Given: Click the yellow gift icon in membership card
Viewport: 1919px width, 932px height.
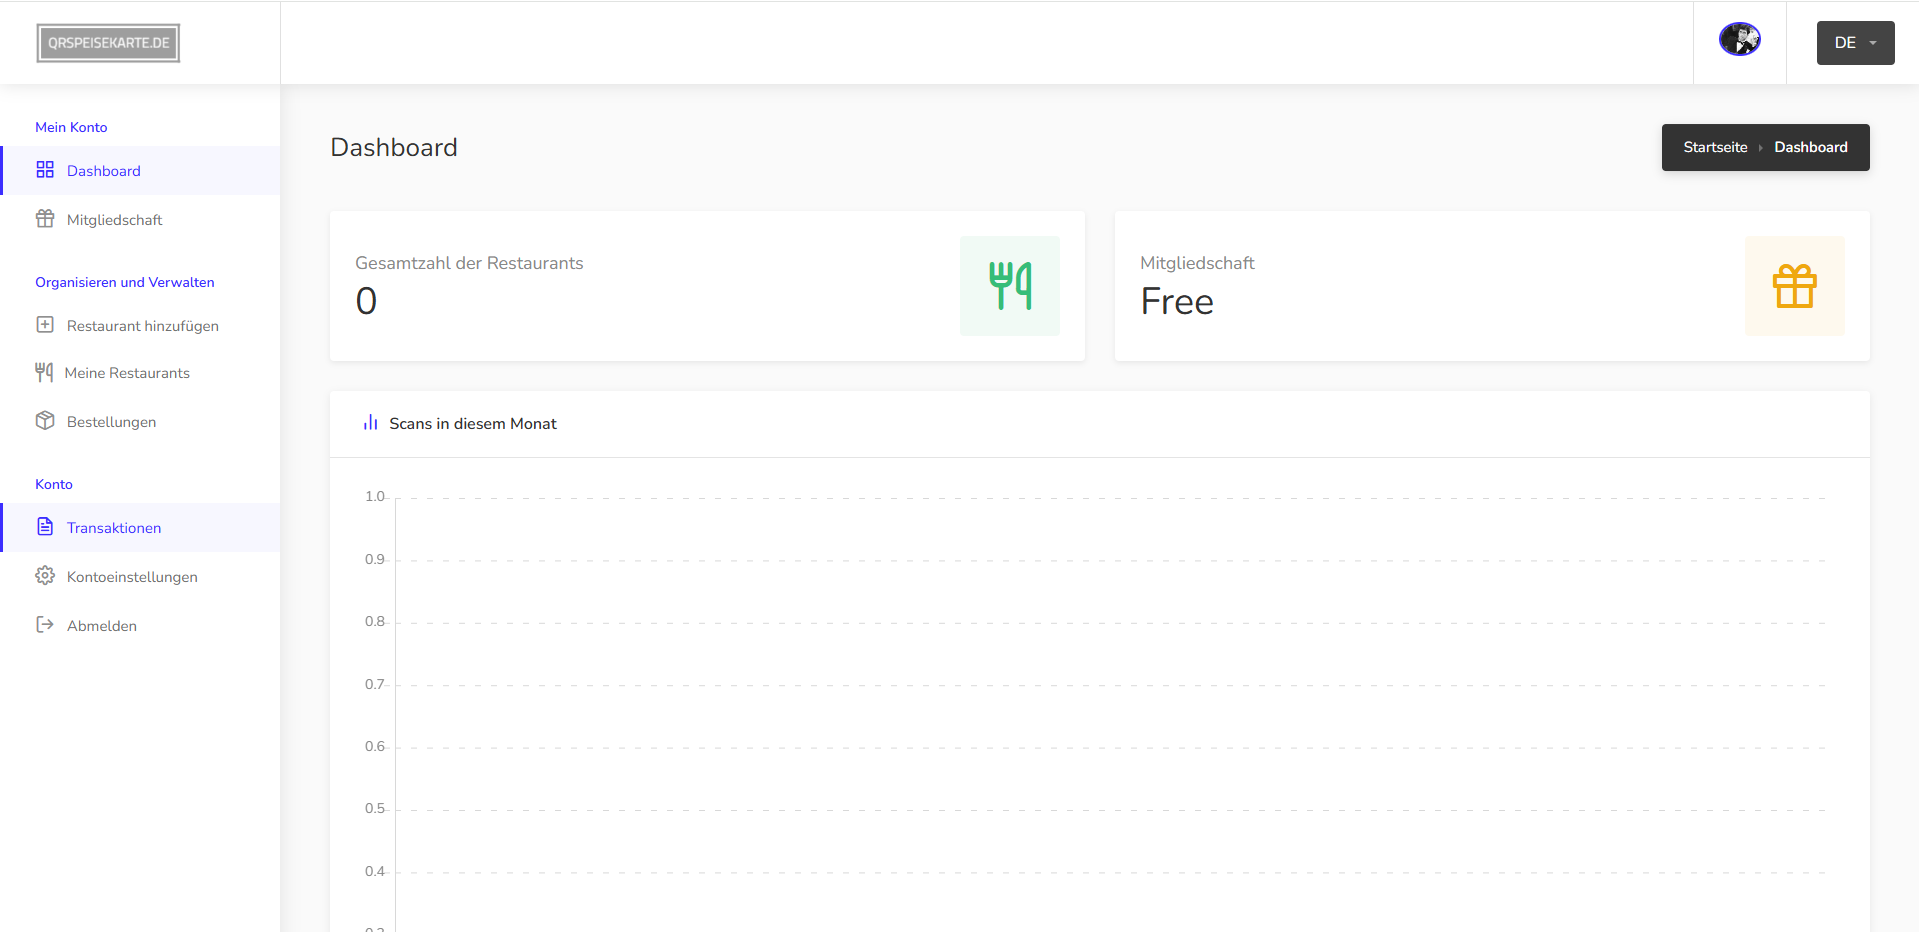Looking at the screenshot, I should pos(1794,286).
